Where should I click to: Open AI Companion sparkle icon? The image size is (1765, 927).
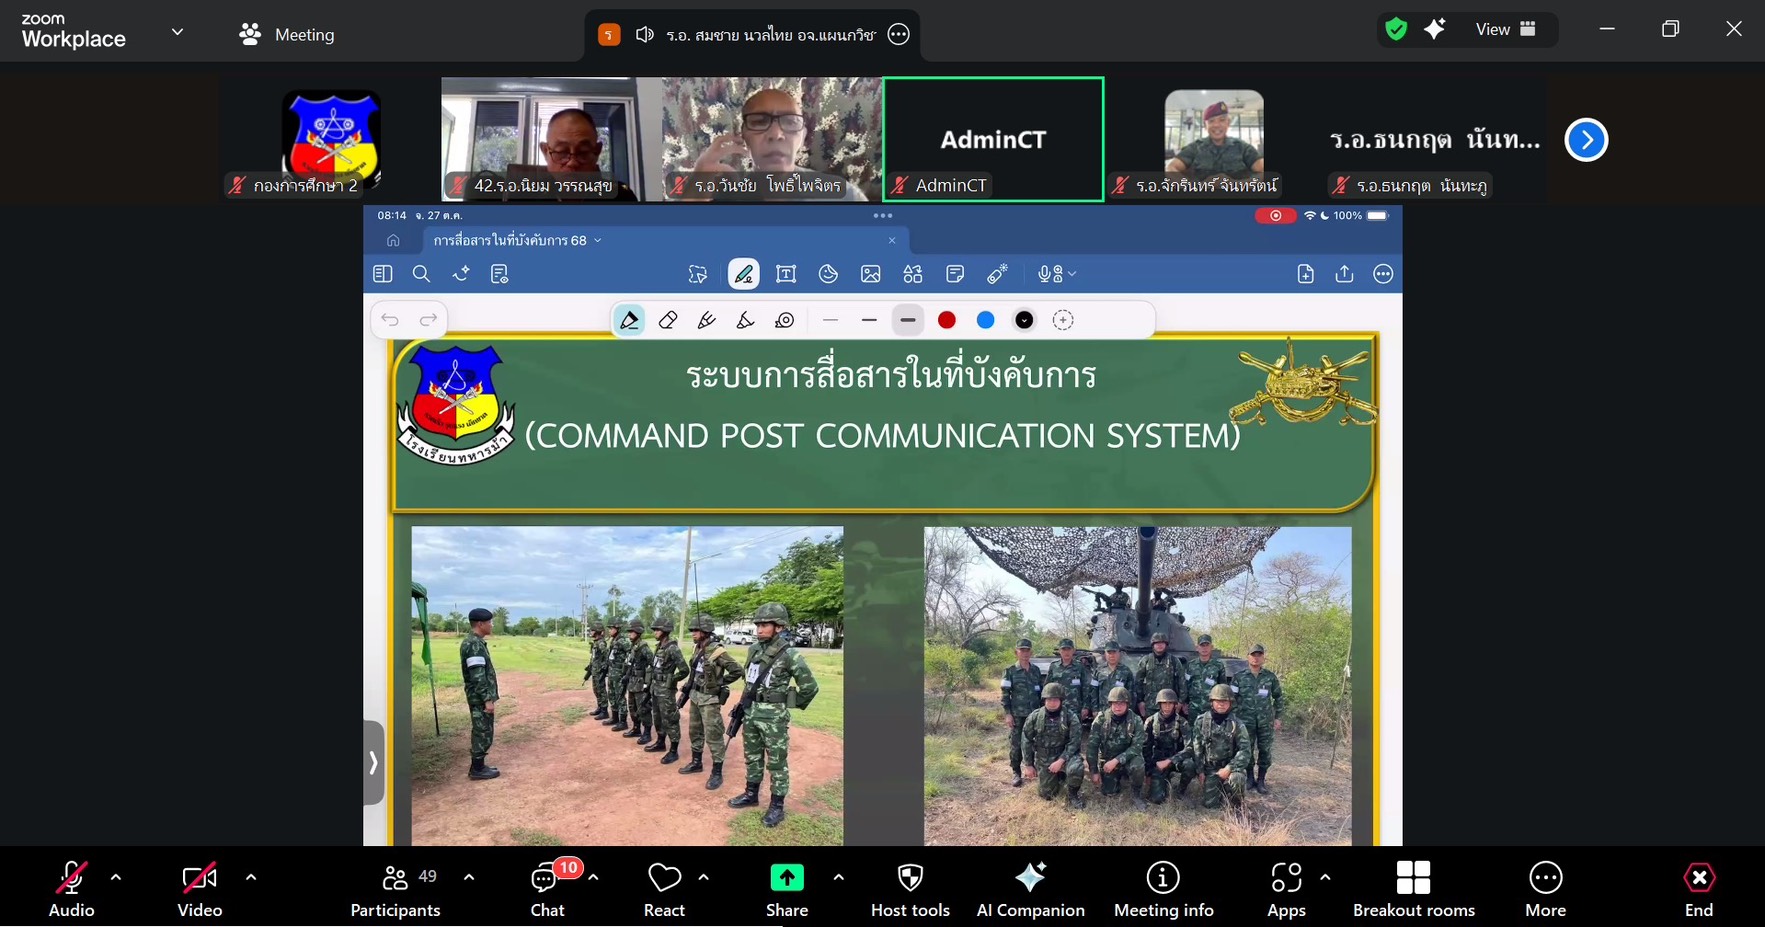1030,878
